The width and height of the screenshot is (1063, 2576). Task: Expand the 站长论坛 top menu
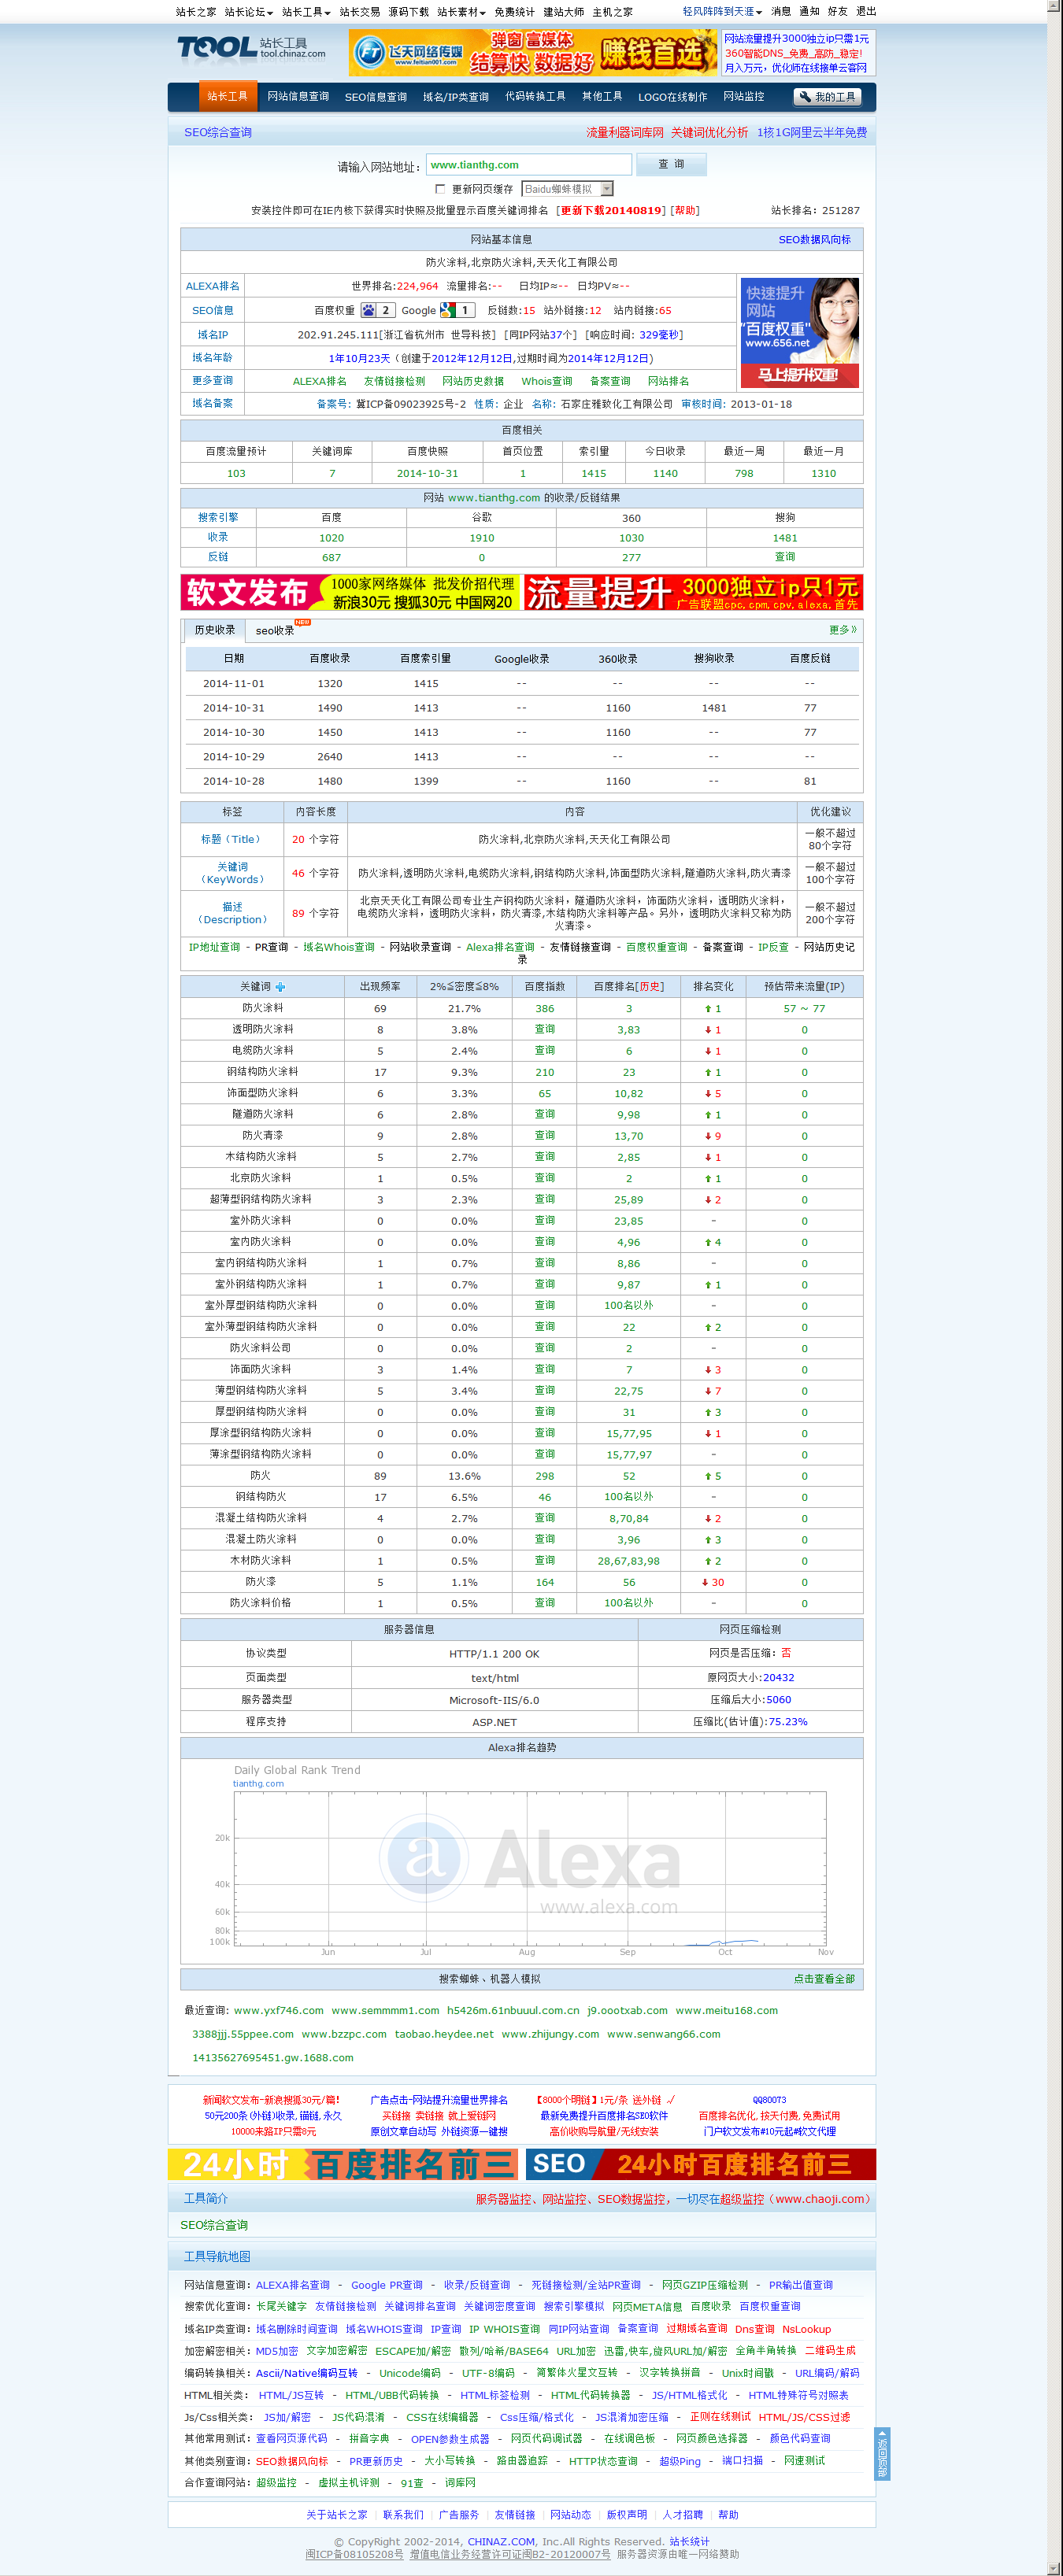[x=248, y=12]
